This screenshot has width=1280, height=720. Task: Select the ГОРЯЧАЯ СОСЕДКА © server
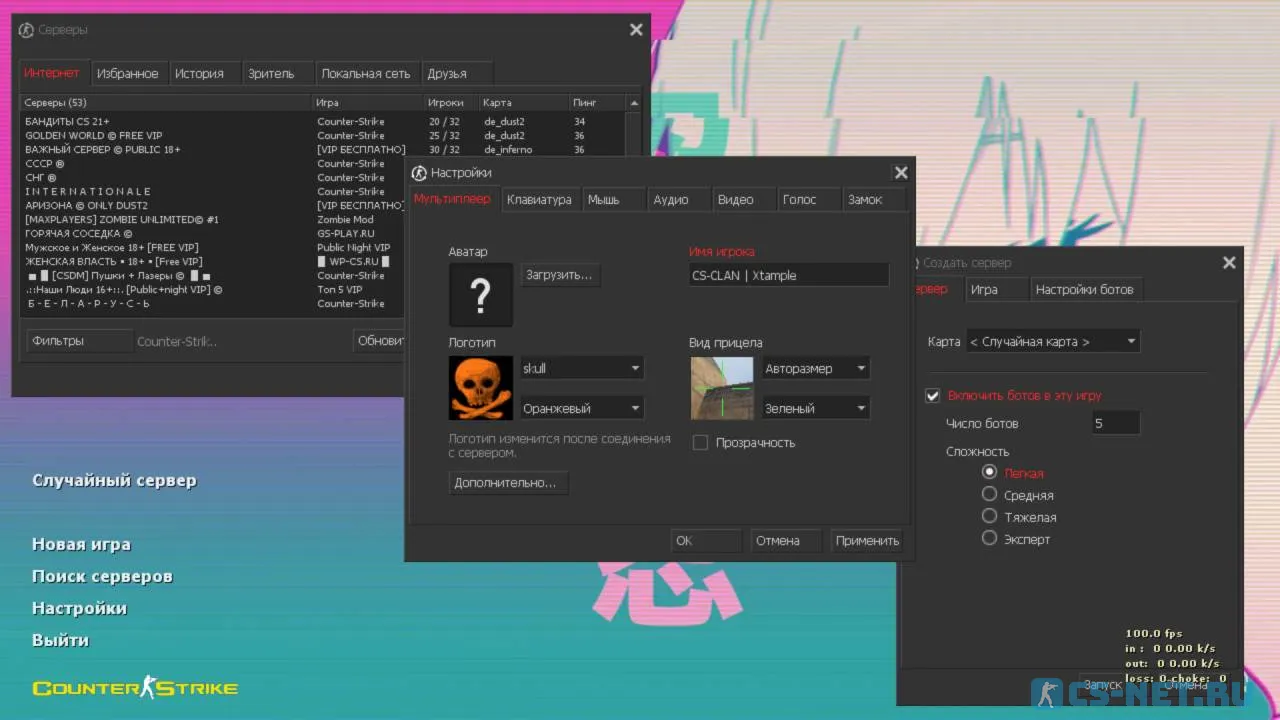(x=213, y=233)
